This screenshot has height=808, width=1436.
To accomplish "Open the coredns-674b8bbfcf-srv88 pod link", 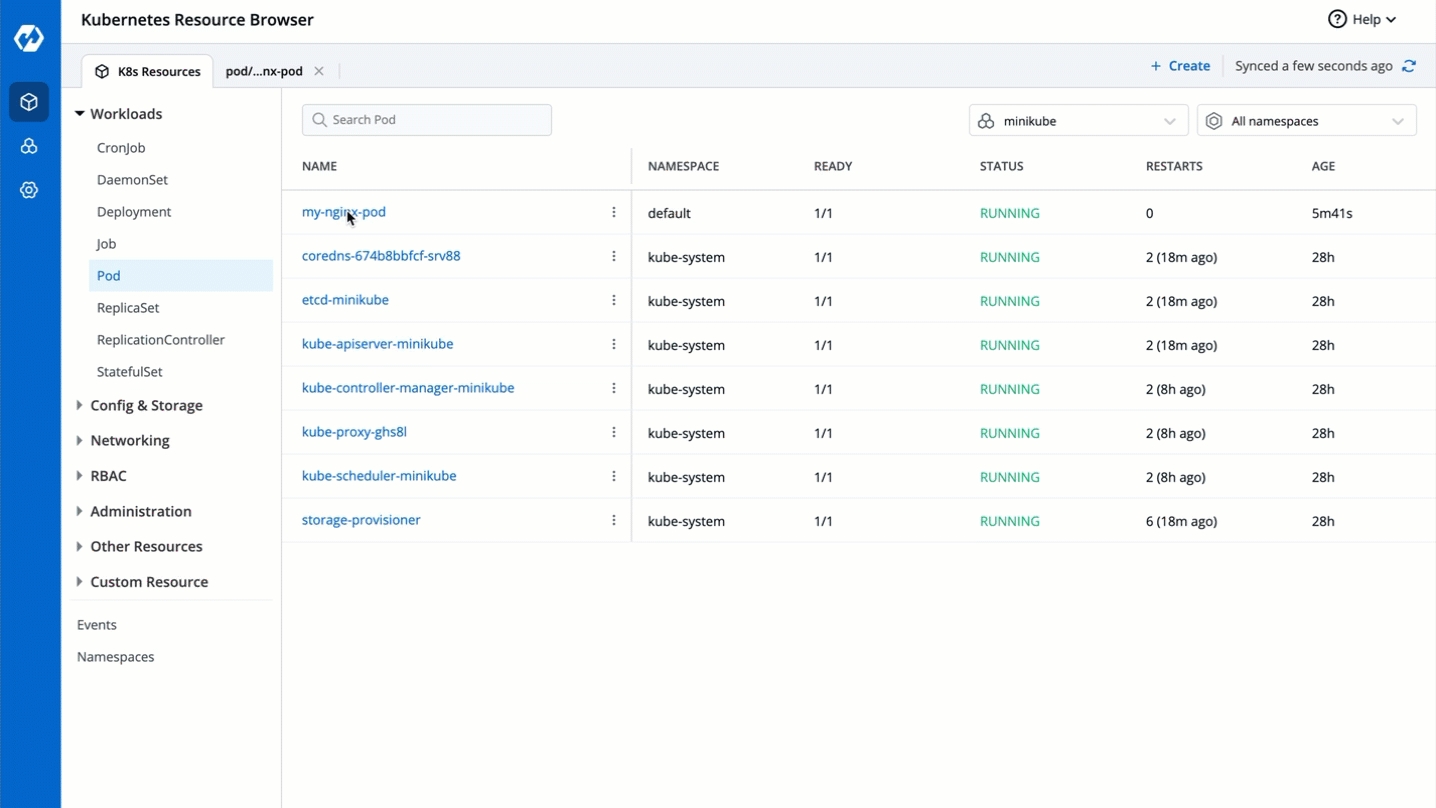I will pos(381,256).
